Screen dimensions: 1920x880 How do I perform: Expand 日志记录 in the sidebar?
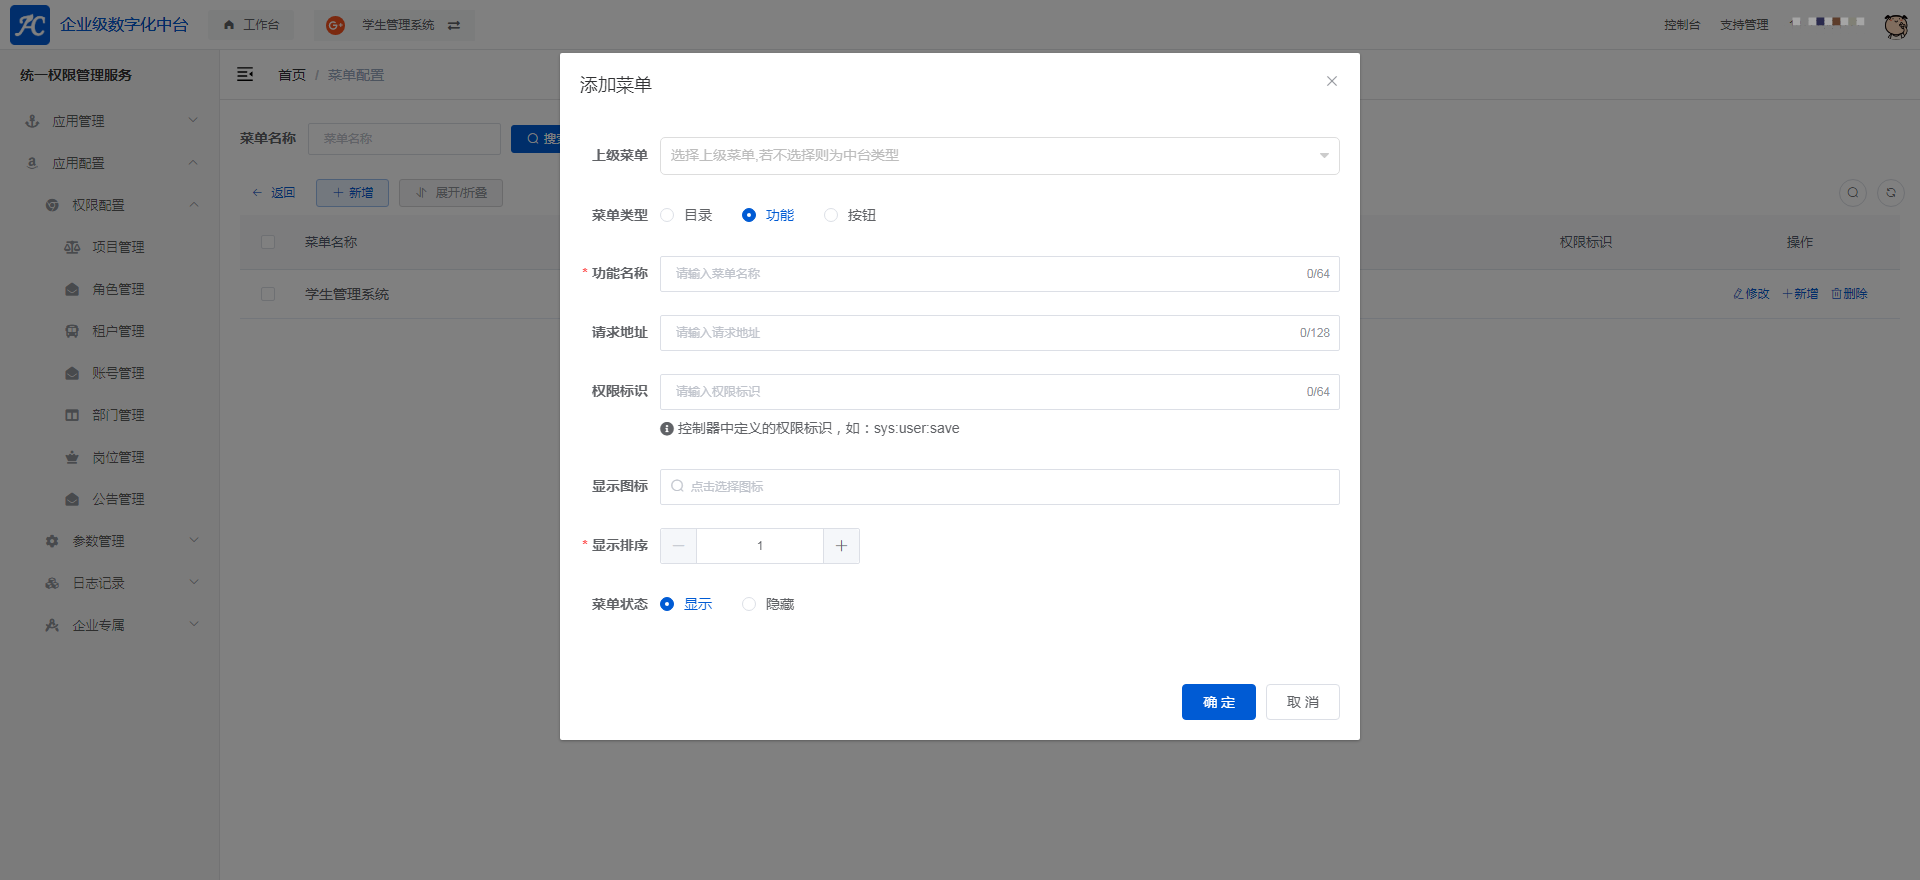98,583
